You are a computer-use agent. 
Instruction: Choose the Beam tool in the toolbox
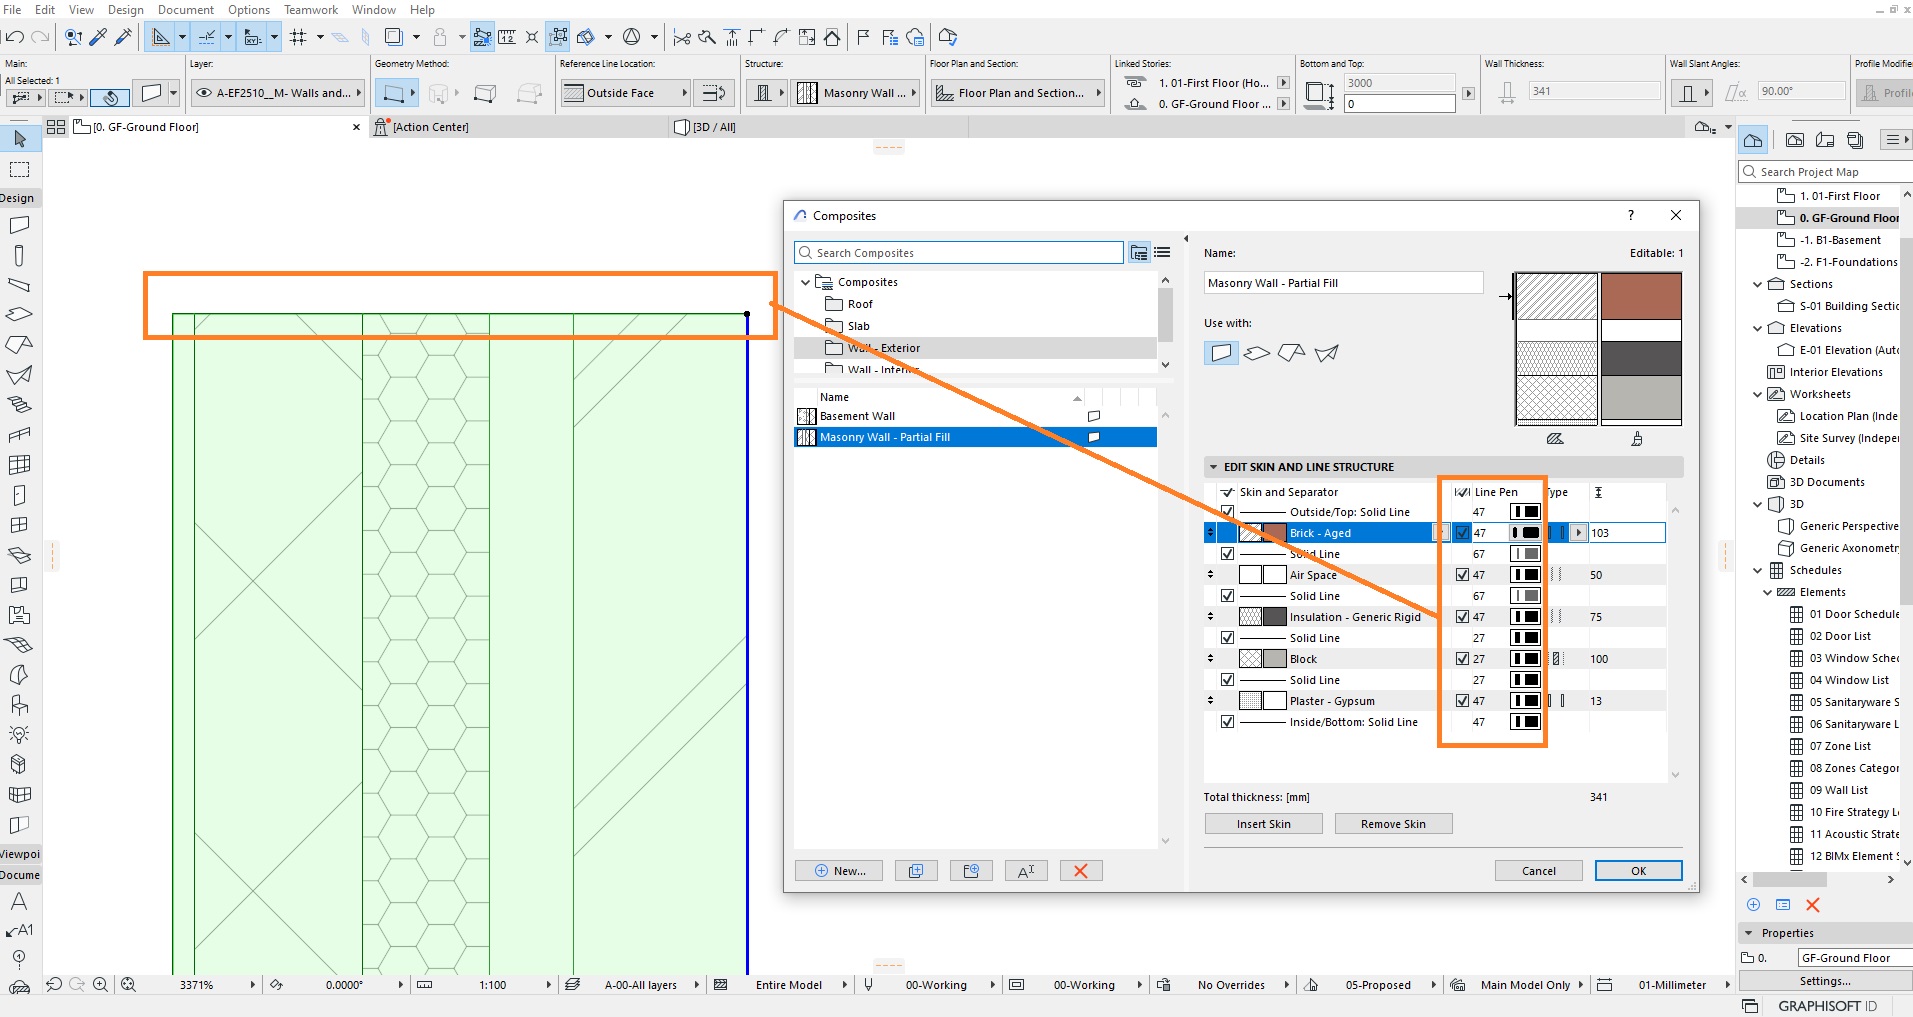click(19, 285)
